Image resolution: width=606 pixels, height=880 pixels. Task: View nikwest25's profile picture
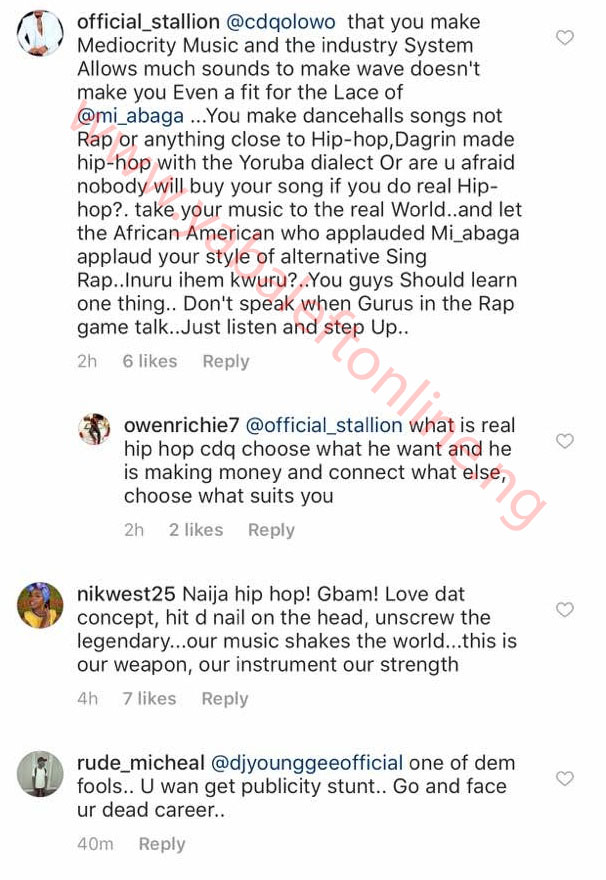pyautogui.click(x=40, y=605)
